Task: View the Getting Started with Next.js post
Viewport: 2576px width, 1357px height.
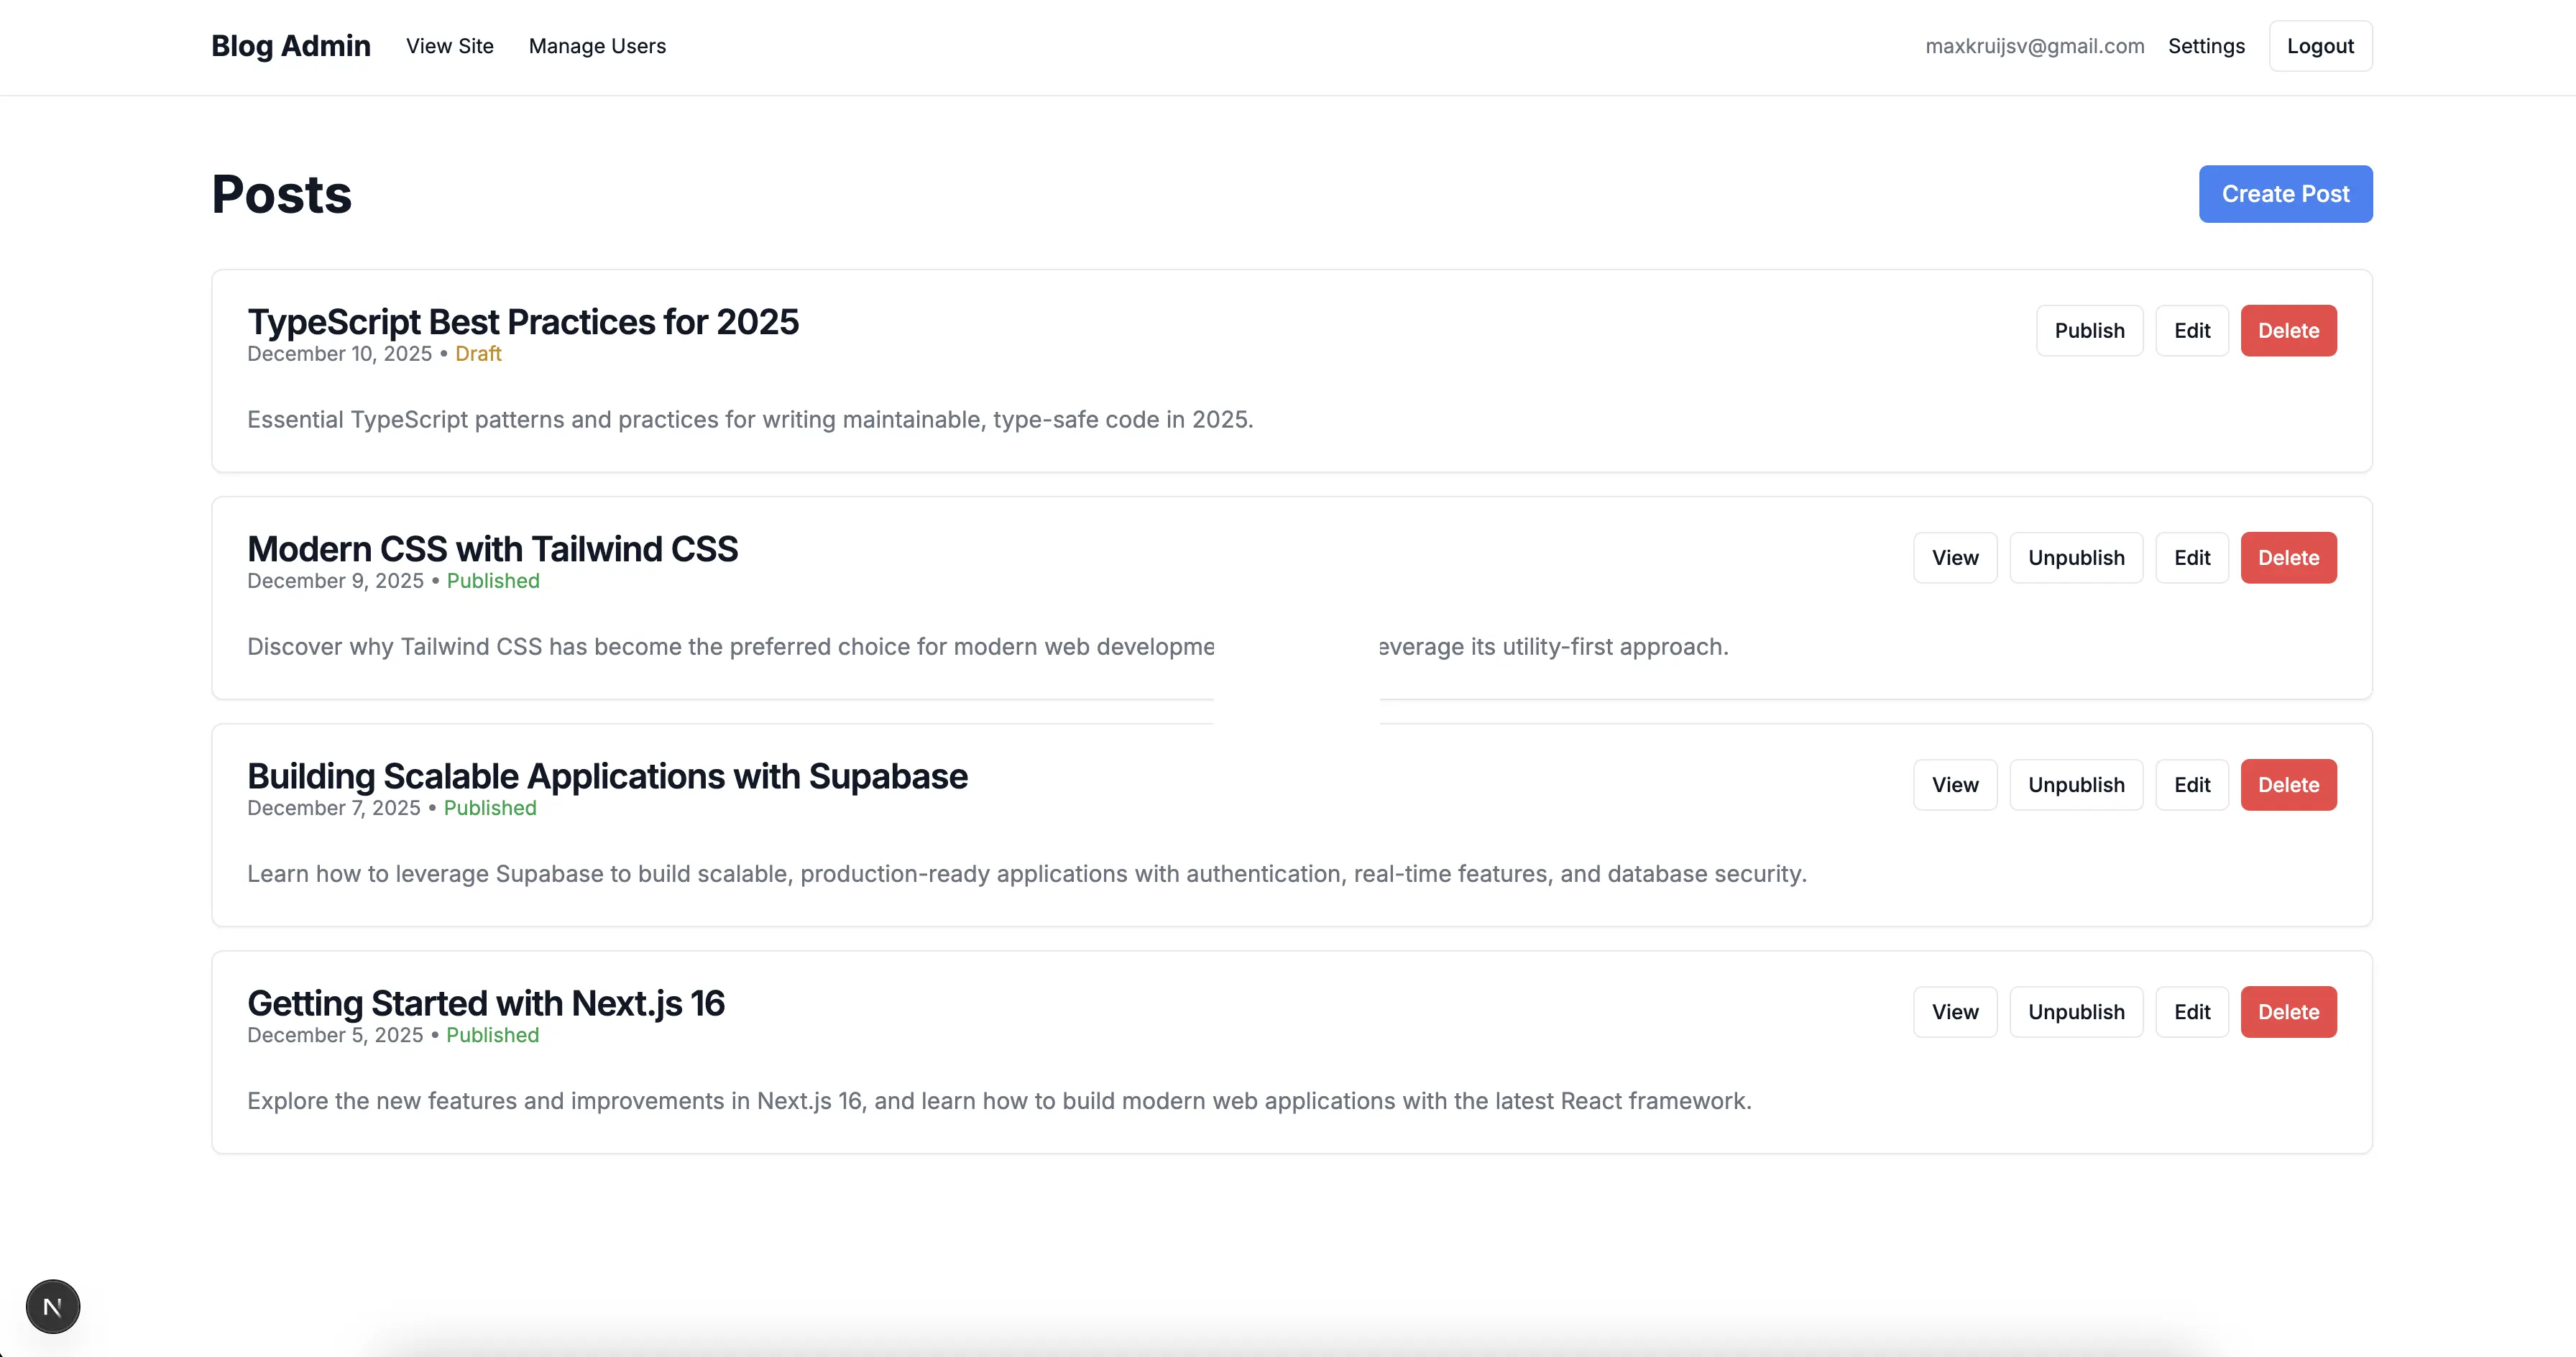Action: 1954,1011
